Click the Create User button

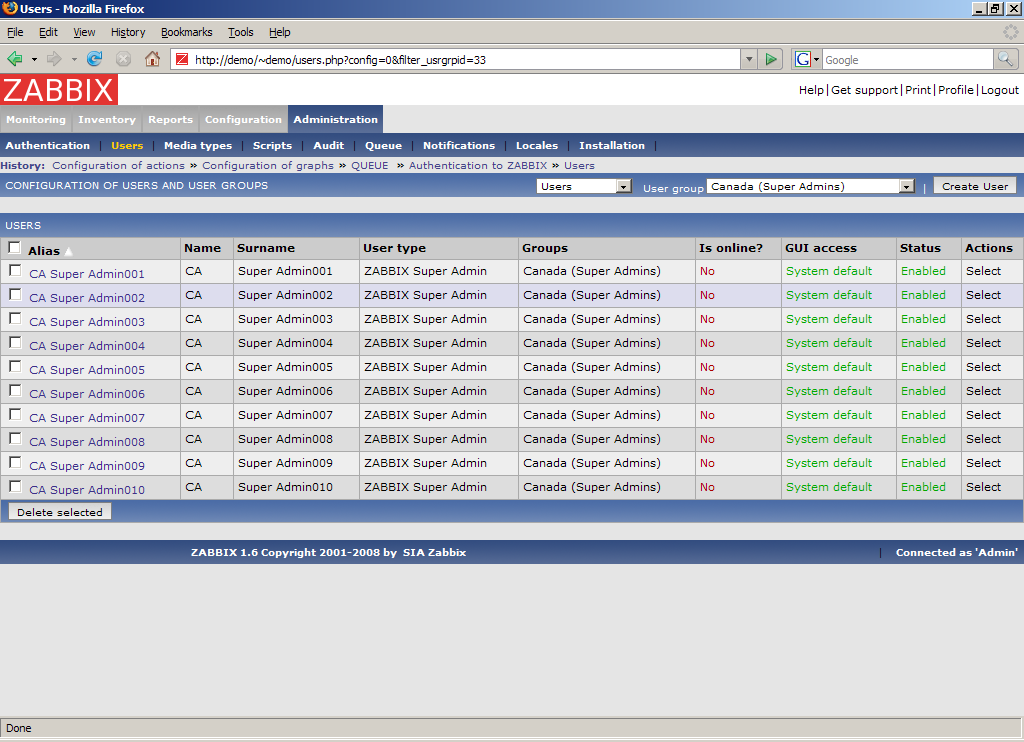(975, 186)
